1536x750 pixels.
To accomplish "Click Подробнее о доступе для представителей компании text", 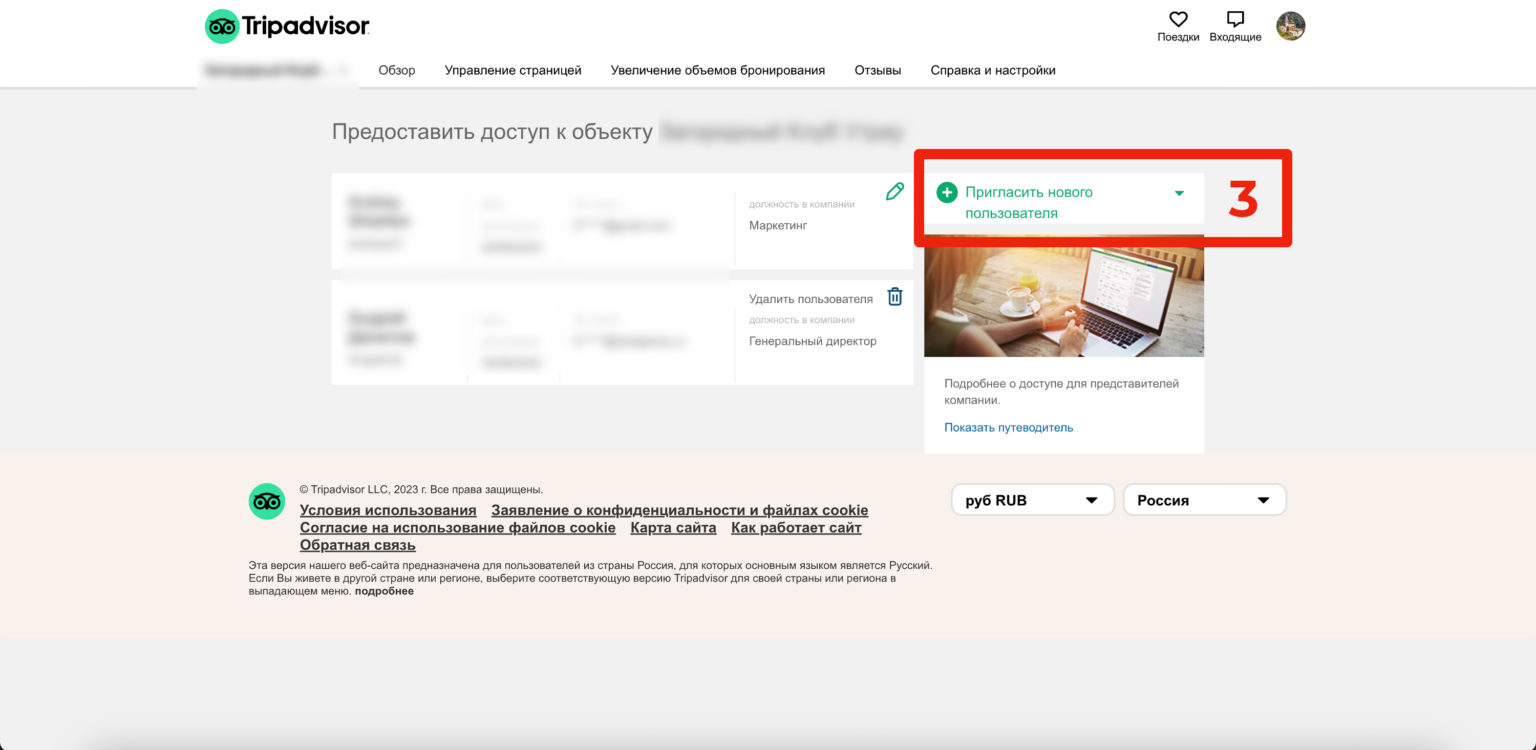I will (1062, 391).
